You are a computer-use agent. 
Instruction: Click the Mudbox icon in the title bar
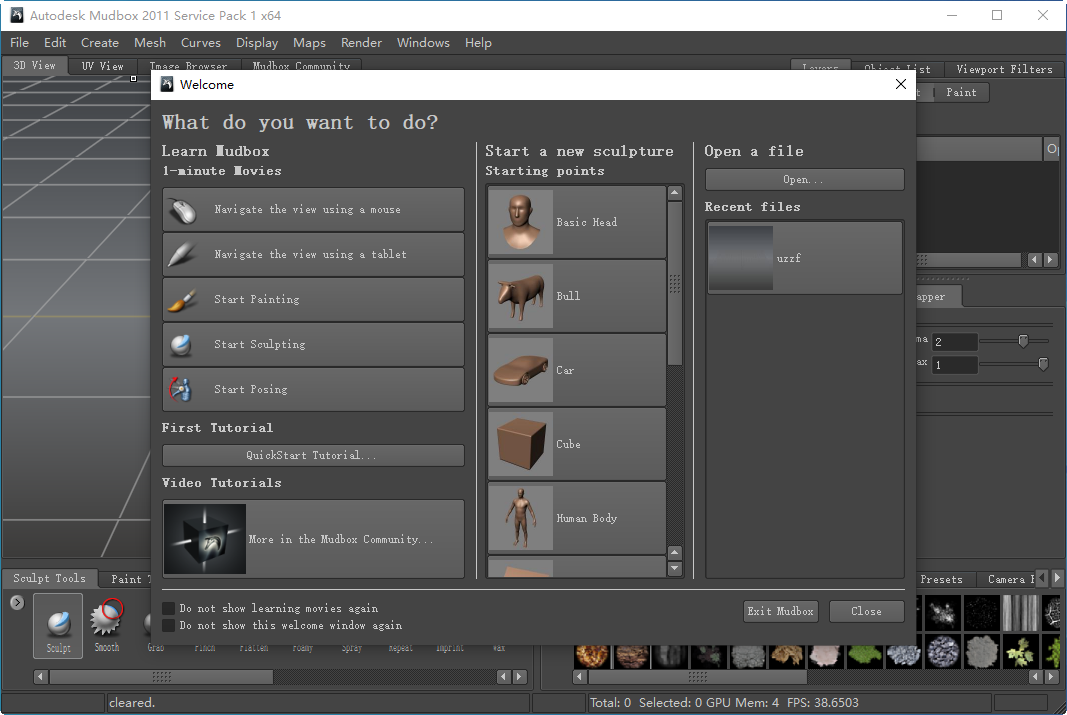16,15
